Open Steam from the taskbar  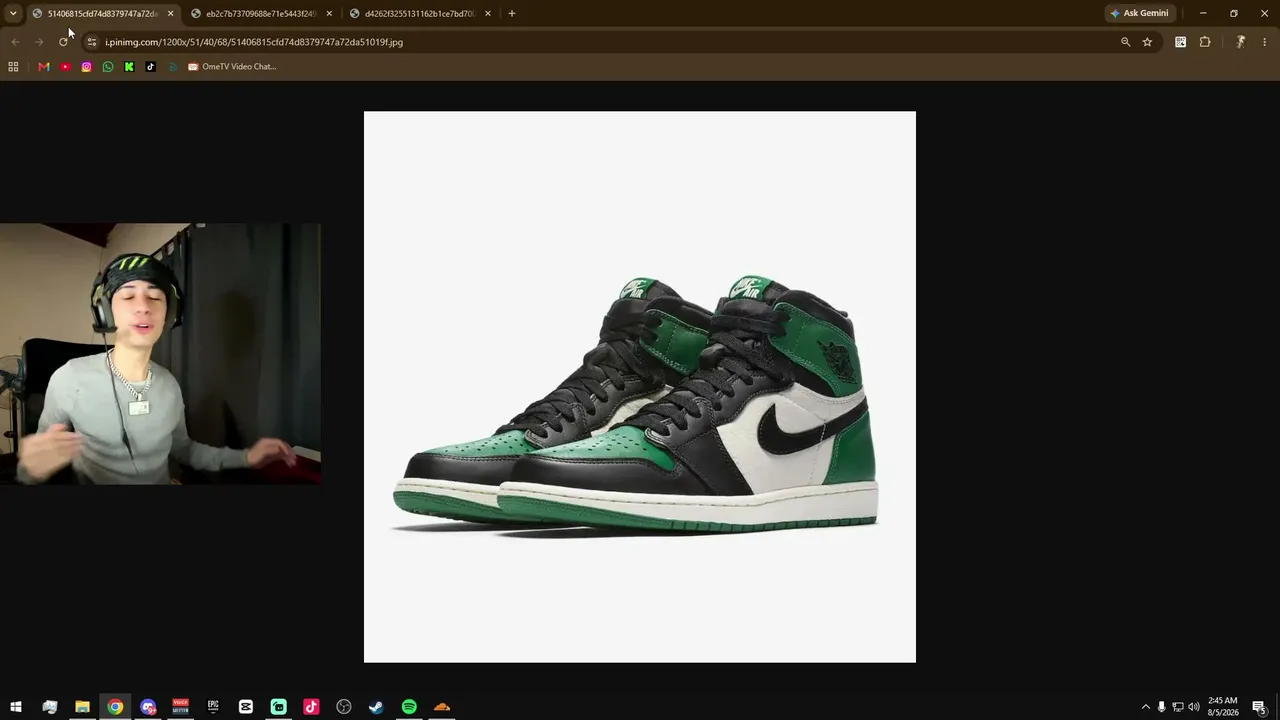click(x=376, y=707)
